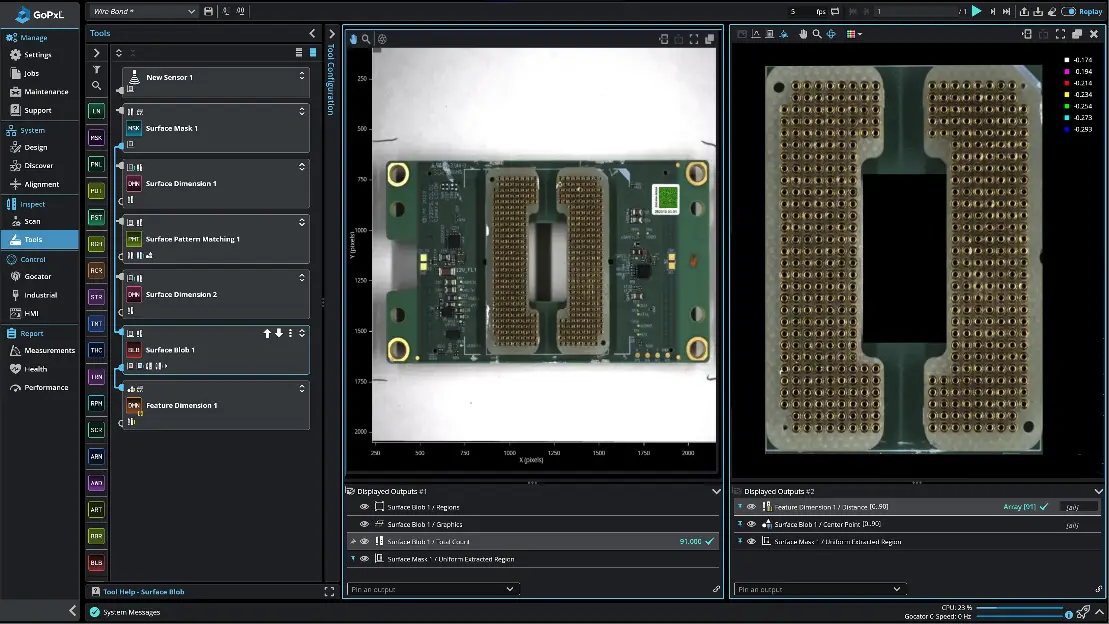Hide the Surface Blob 1 / Regions output
Viewport: 1109px width, 624px height.
coord(364,507)
